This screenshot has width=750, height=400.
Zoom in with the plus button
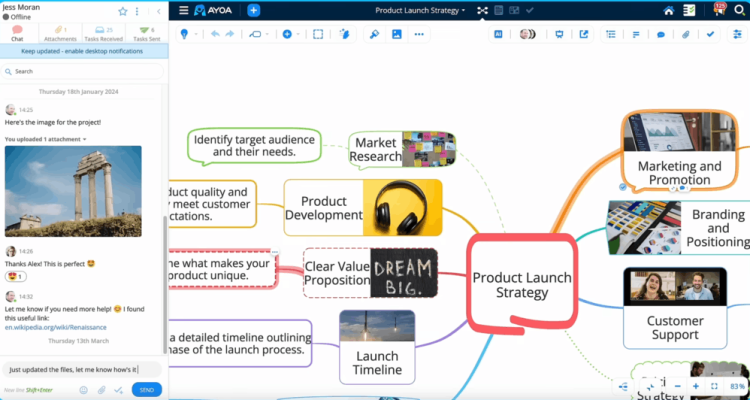point(695,386)
